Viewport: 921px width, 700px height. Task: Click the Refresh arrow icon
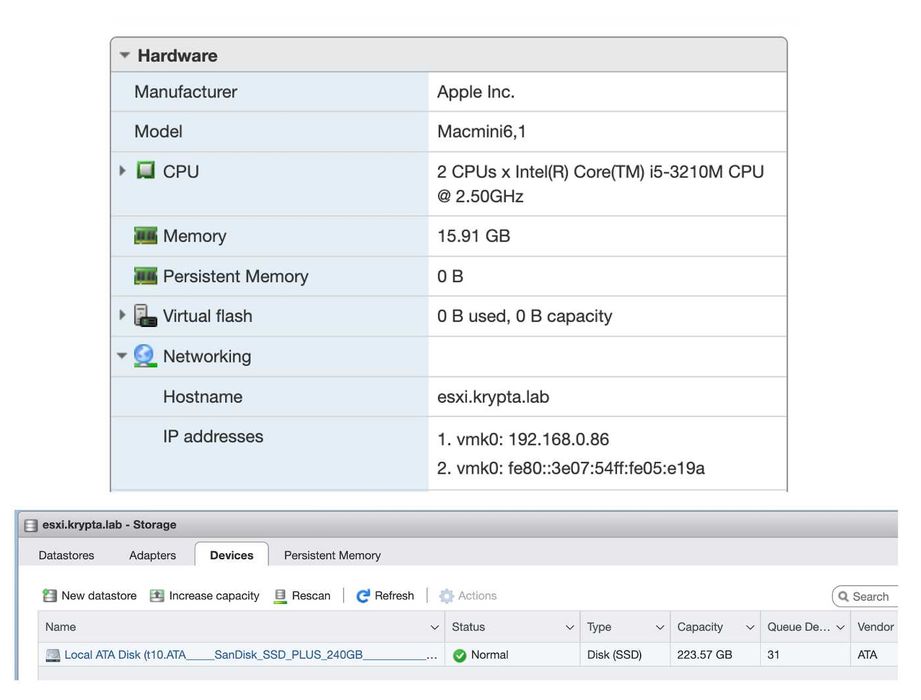click(363, 596)
